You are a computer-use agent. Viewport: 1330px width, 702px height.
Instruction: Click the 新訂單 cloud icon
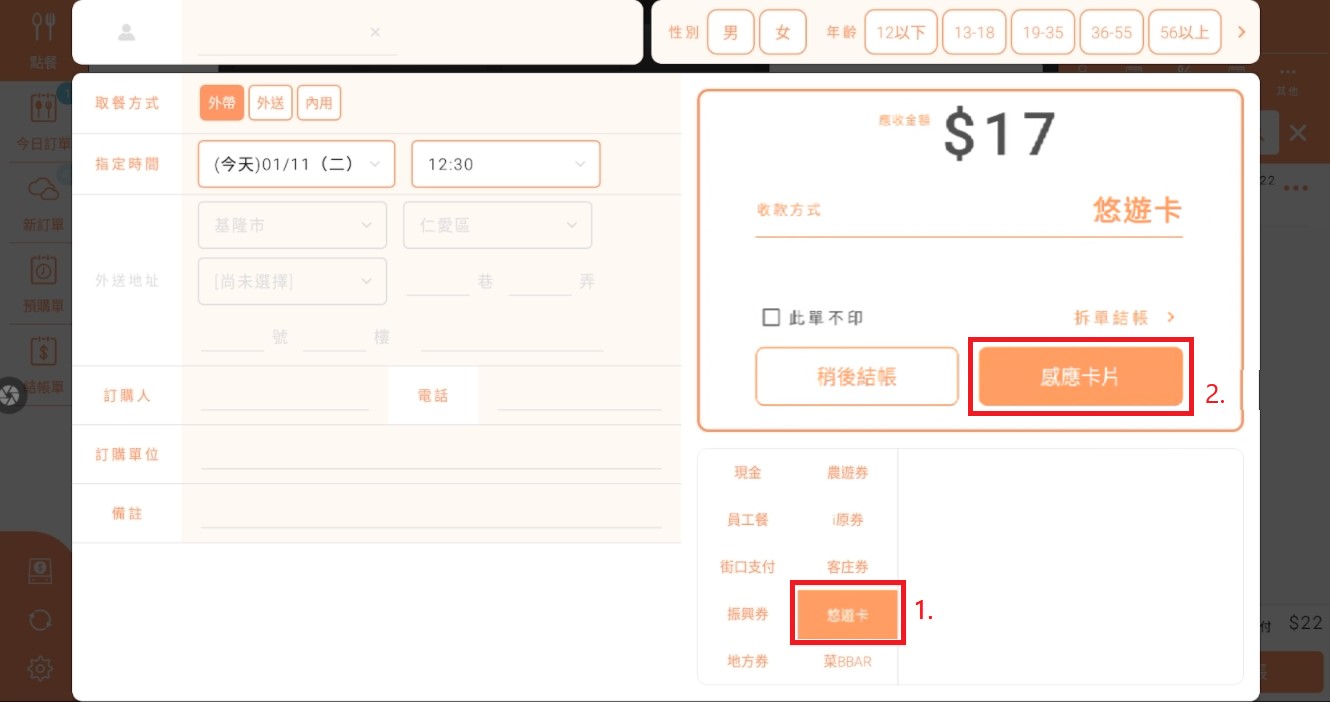[x=43, y=189]
